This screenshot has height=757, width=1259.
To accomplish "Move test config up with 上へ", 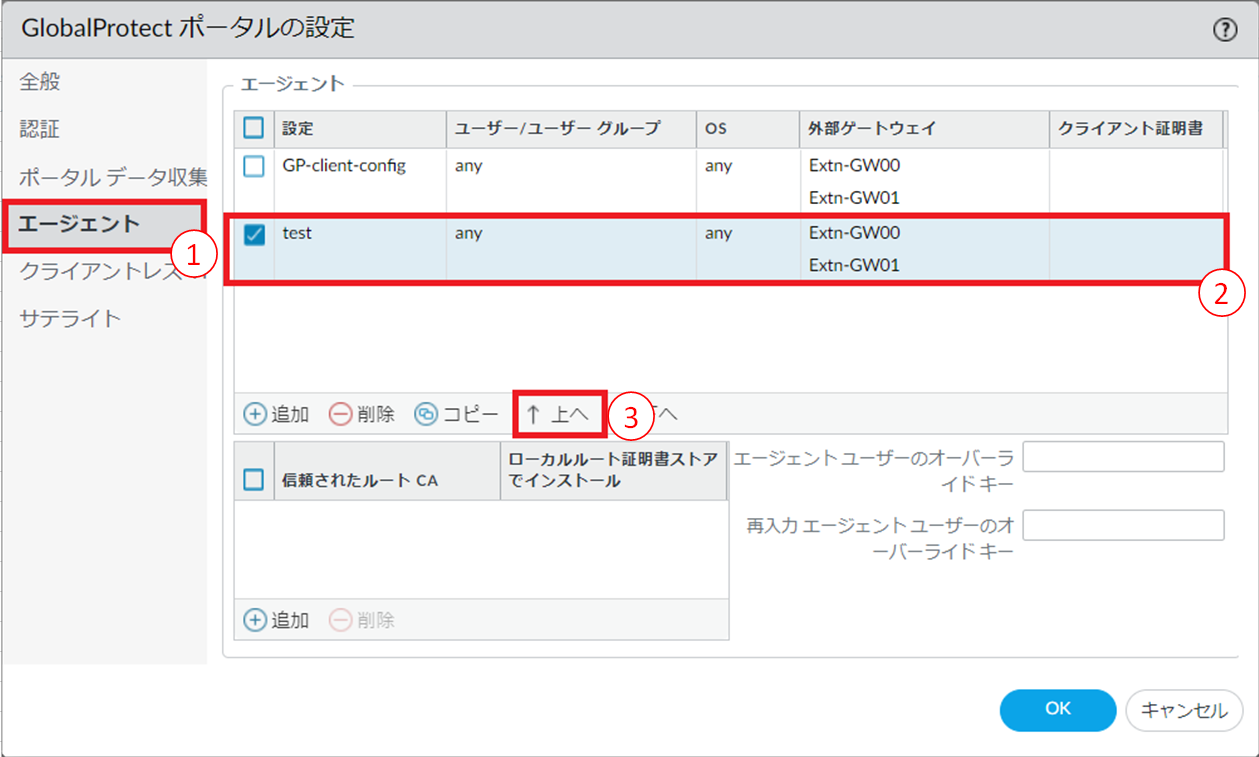I will (558, 414).
